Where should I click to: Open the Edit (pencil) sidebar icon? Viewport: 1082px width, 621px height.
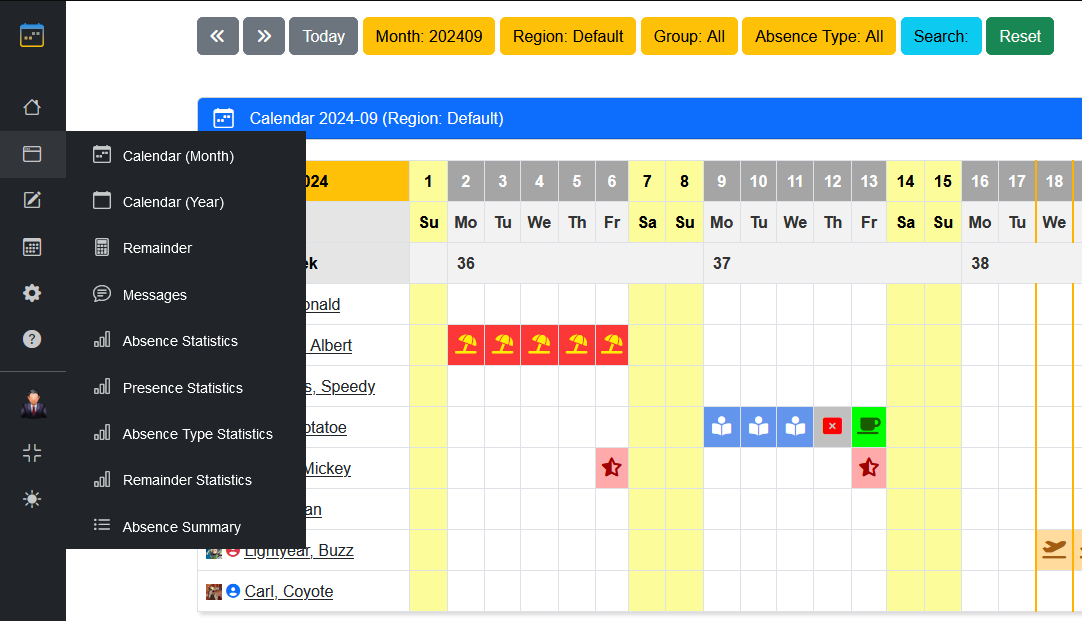(x=32, y=200)
